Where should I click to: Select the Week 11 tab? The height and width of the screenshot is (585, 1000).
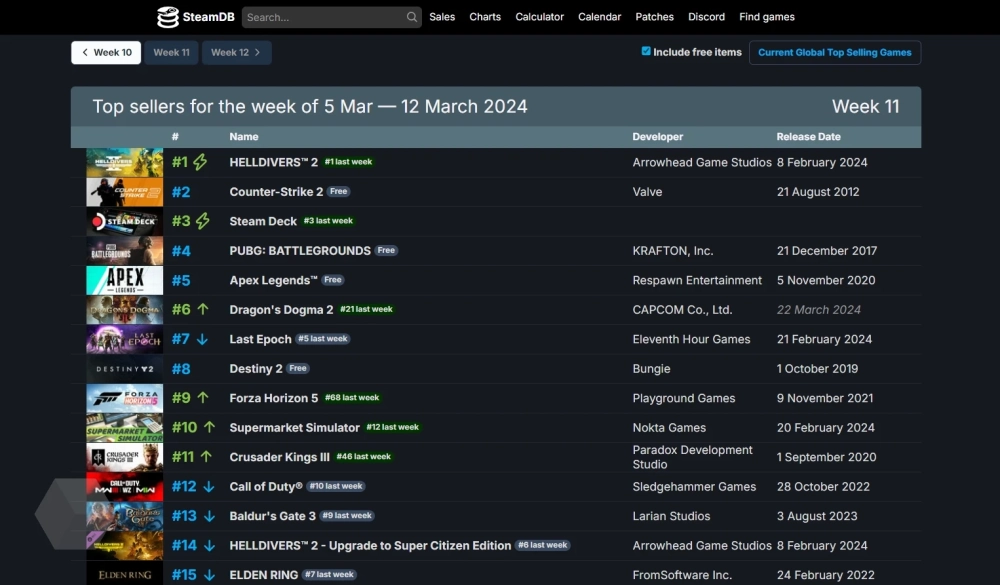(x=171, y=53)
